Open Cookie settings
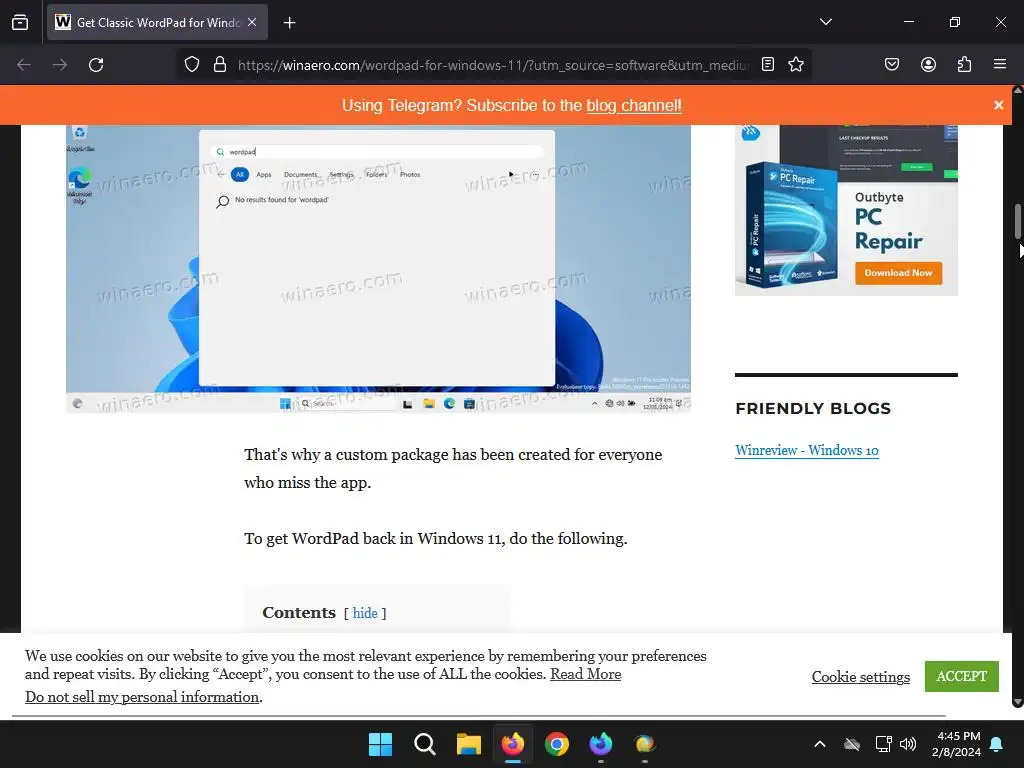Screen dimensions: 1024x768 coord(860,677)
